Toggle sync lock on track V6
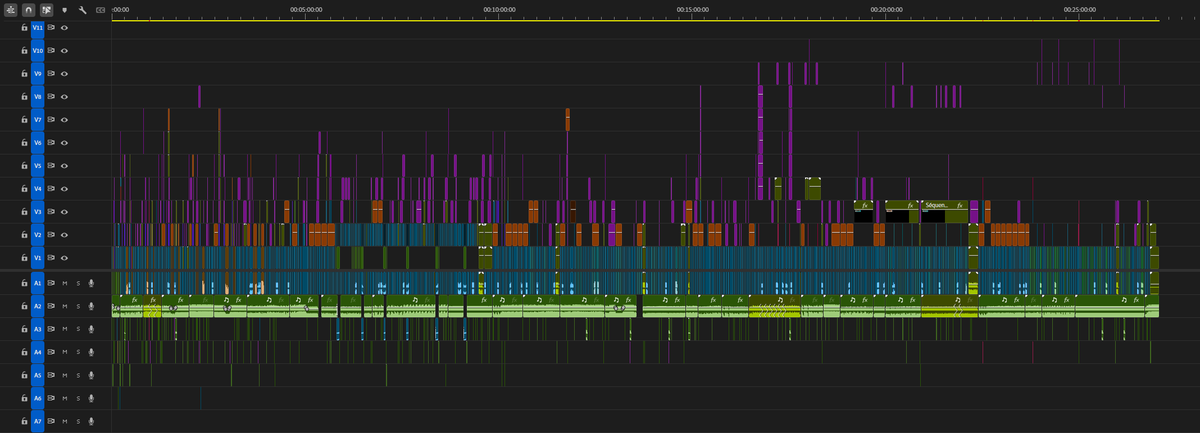This screenshot has height=433, width=1200. click(x=51, y=142)
